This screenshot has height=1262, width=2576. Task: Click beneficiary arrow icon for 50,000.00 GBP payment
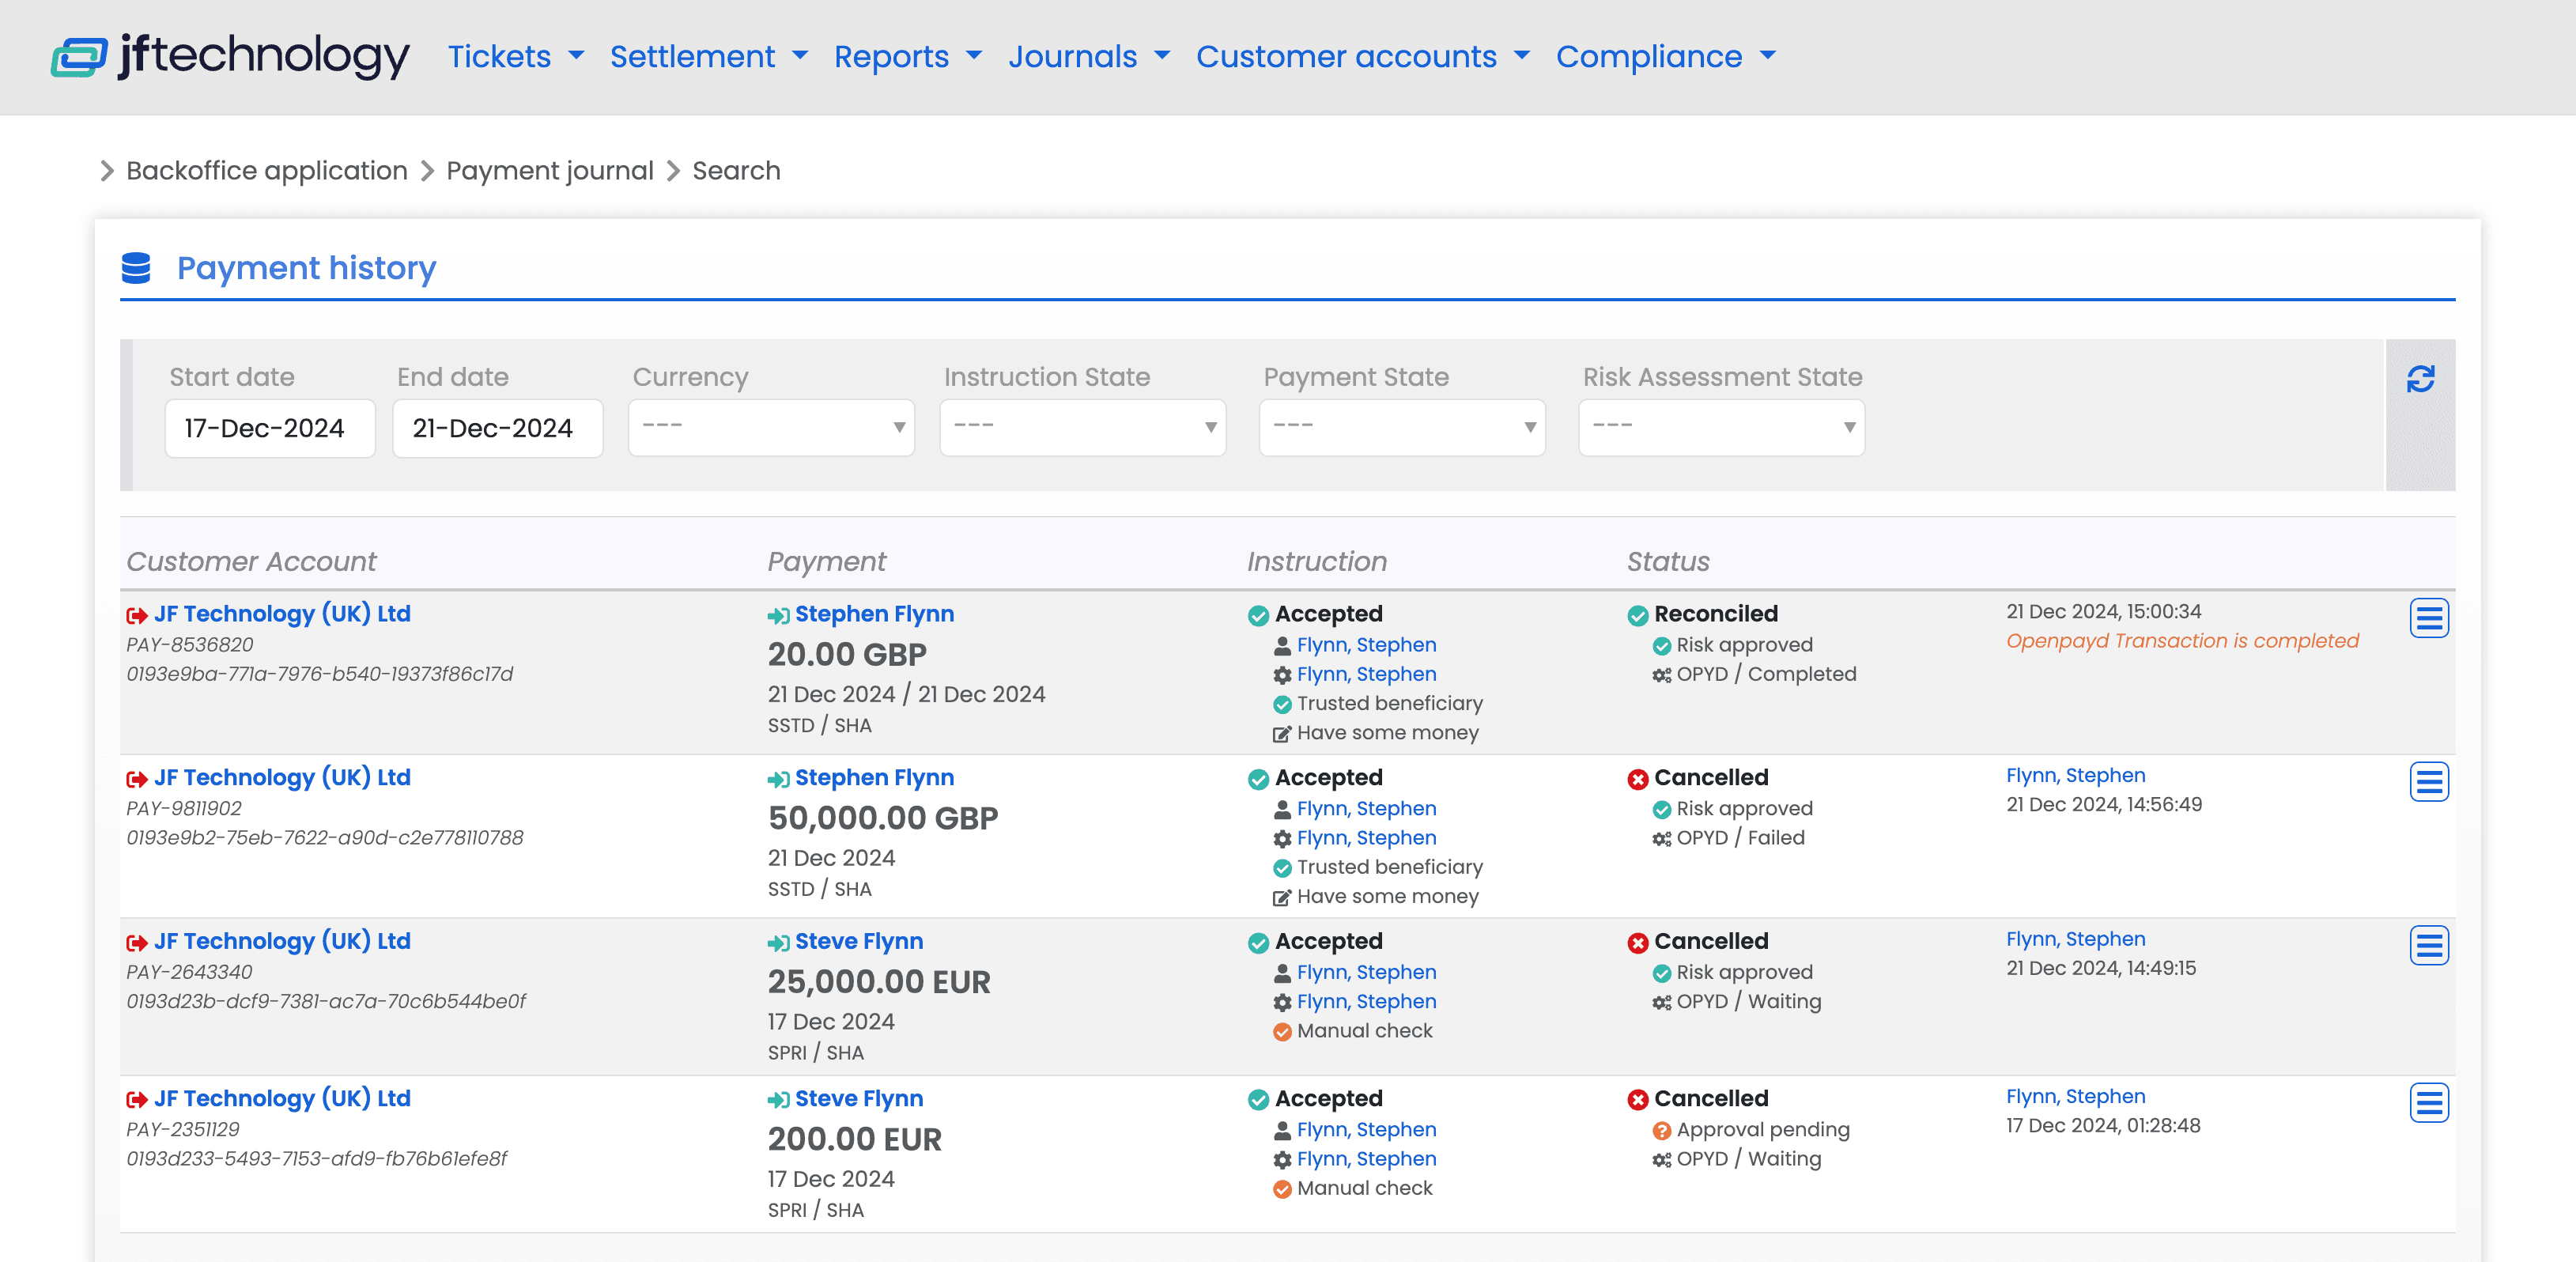778,780
